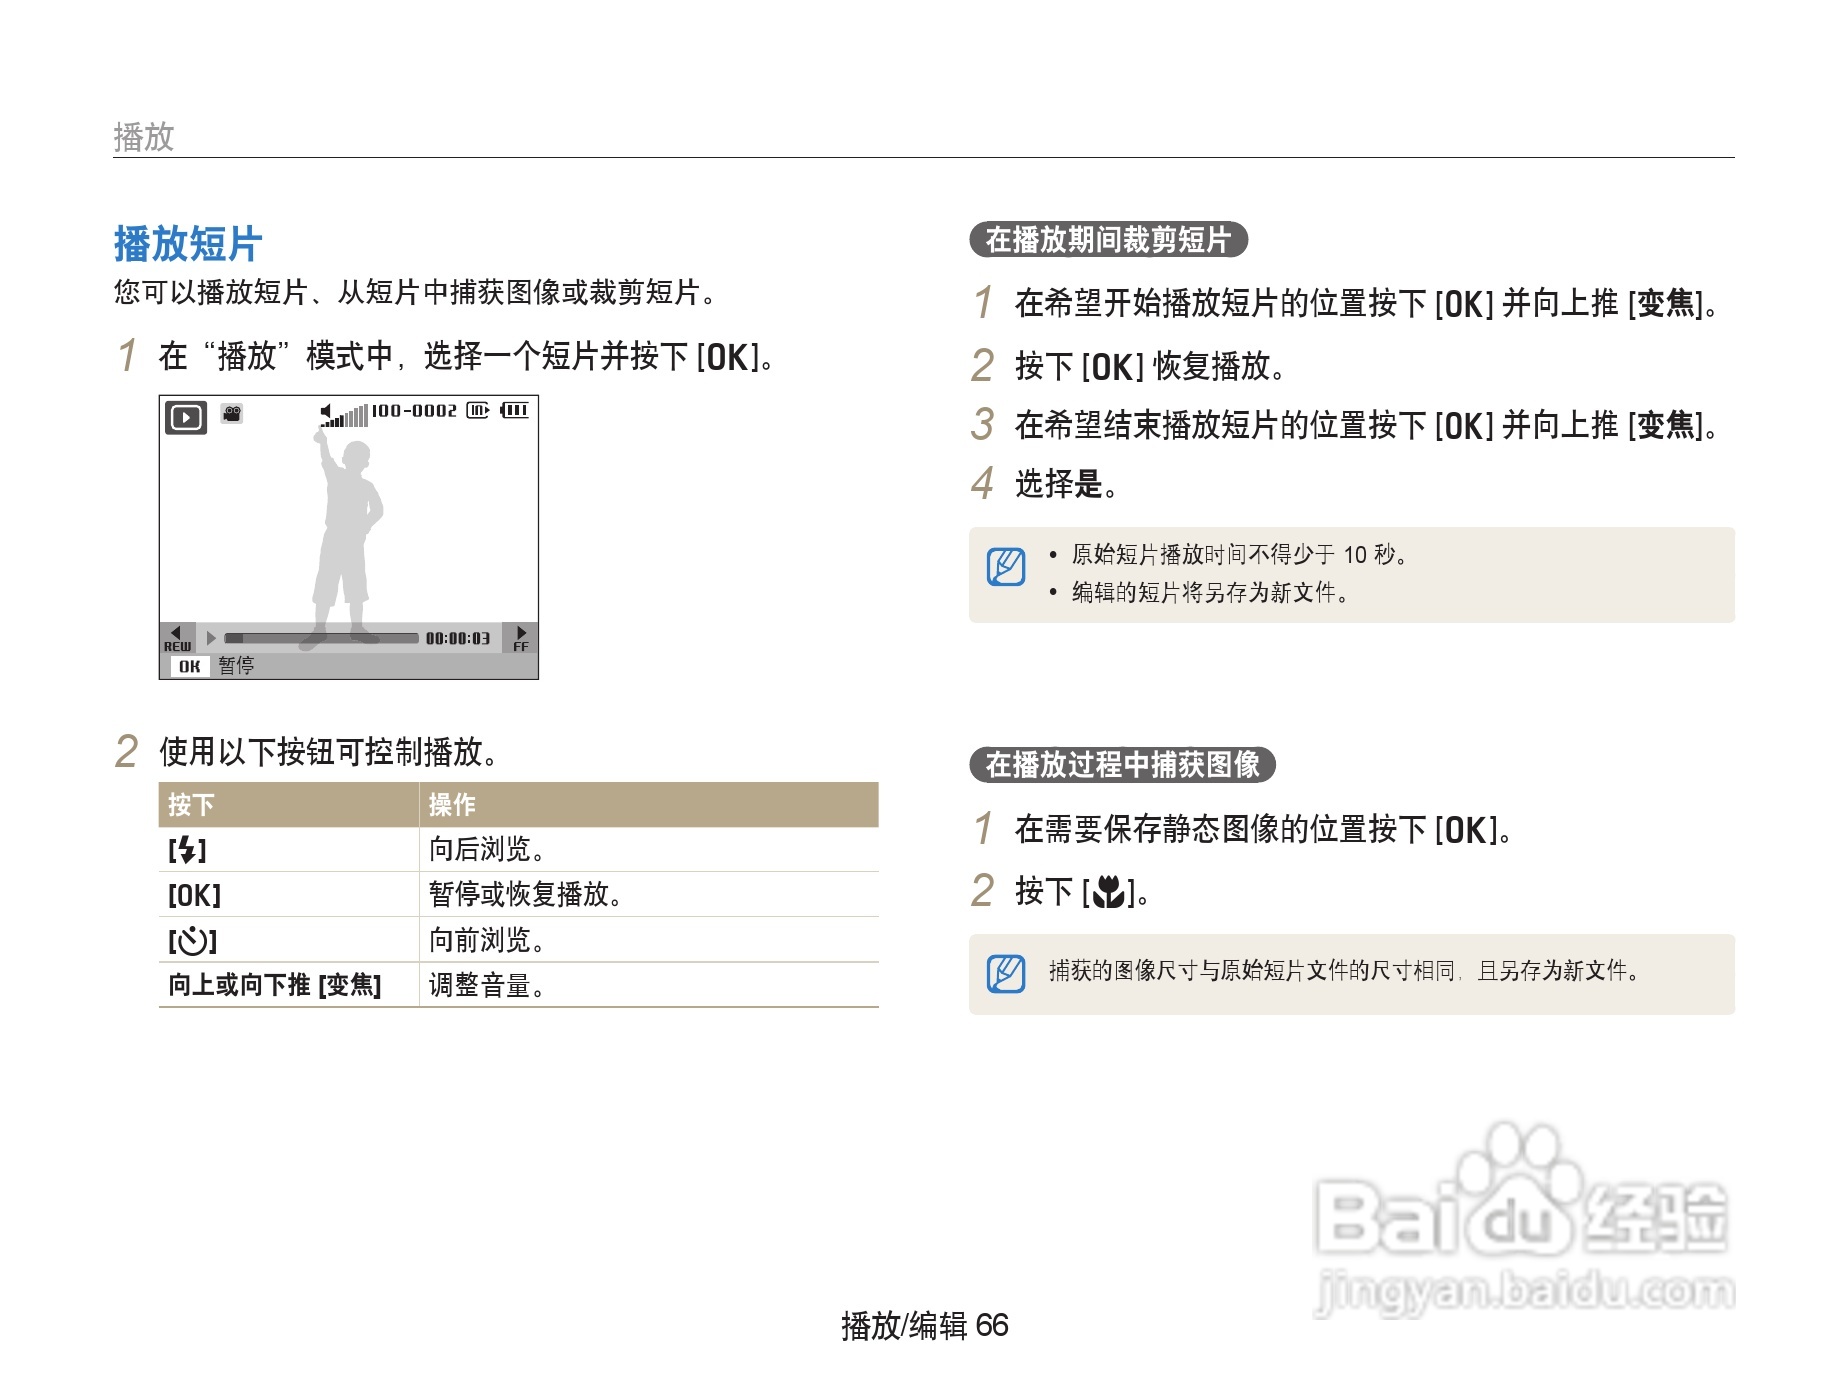Click the playback mode icon in camera screen
Screen dimensions: 1848x1395
point(186,417)
